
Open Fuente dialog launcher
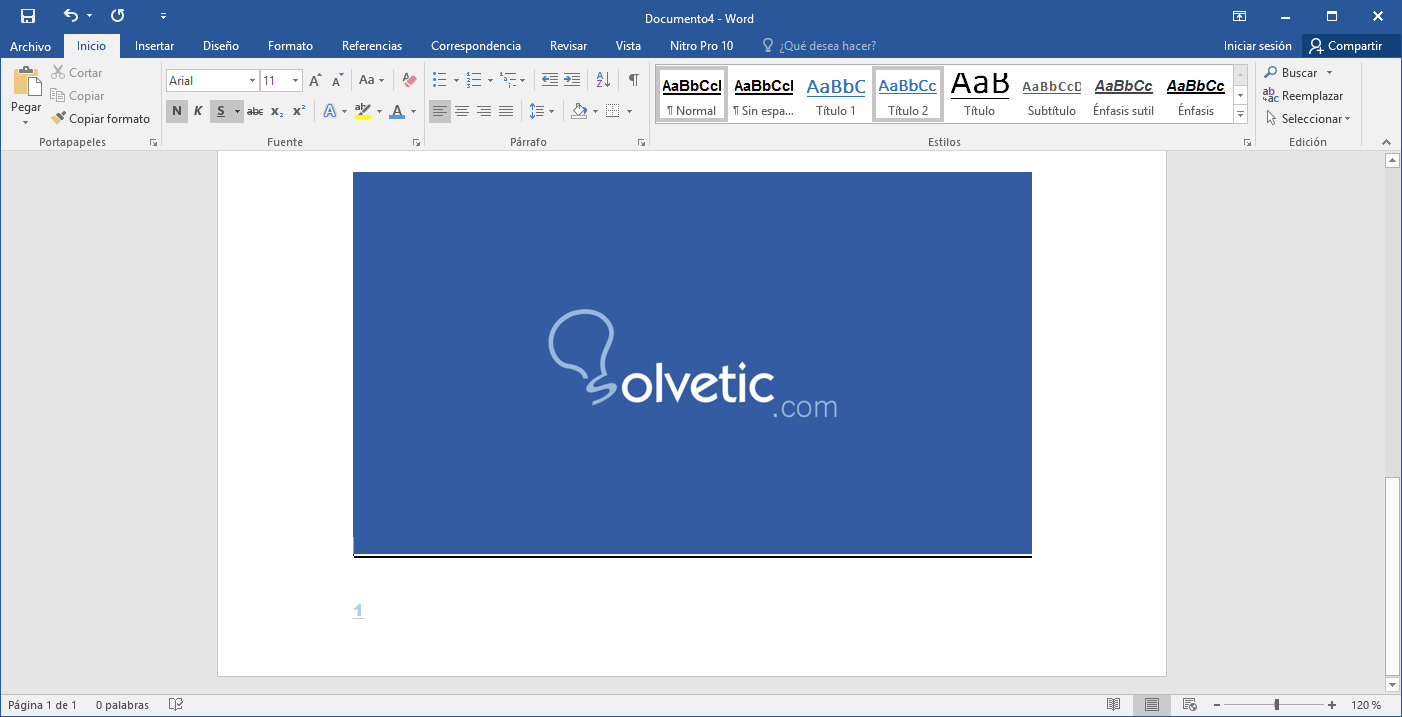tap(416, 143)
